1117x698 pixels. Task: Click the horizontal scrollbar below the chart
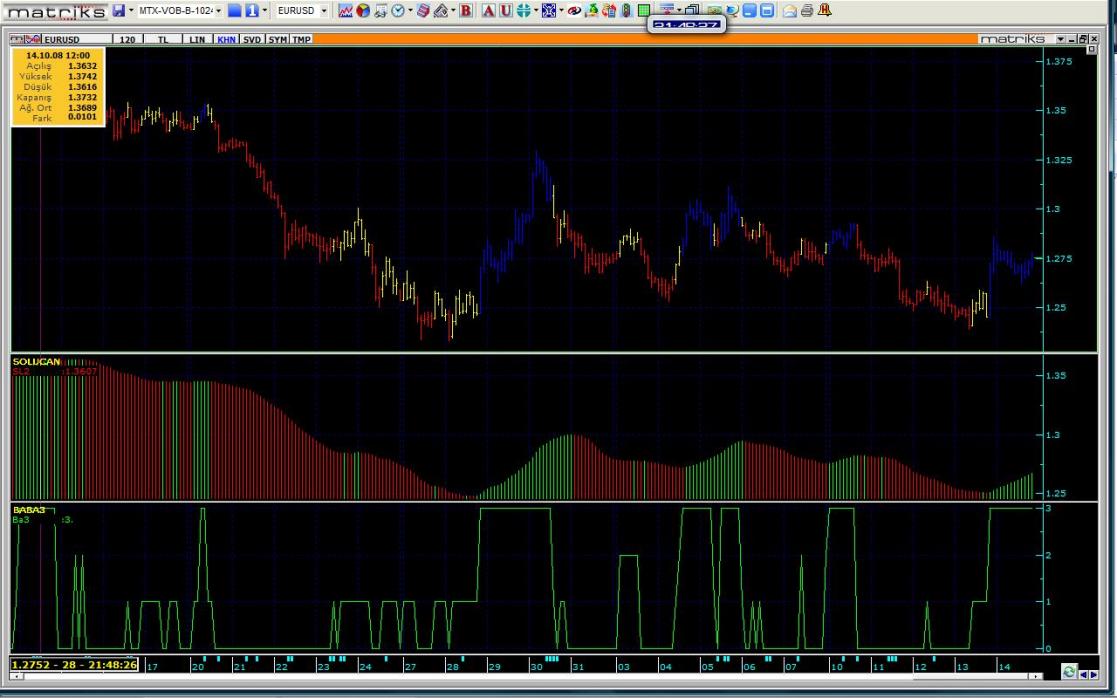click(x=500, y=677)
